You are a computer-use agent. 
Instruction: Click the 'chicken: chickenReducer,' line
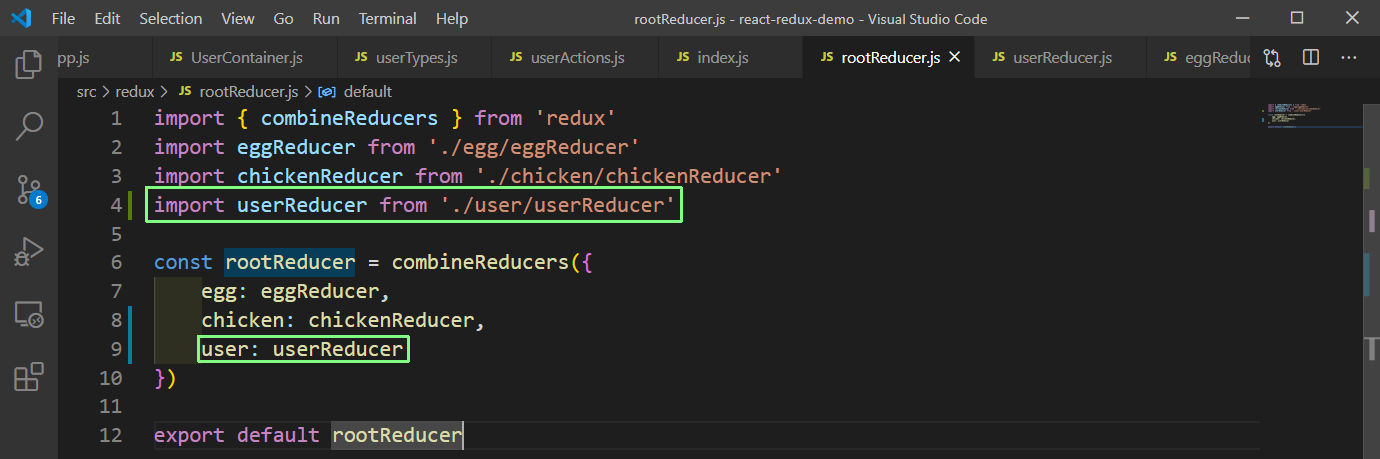coord(343,320)
